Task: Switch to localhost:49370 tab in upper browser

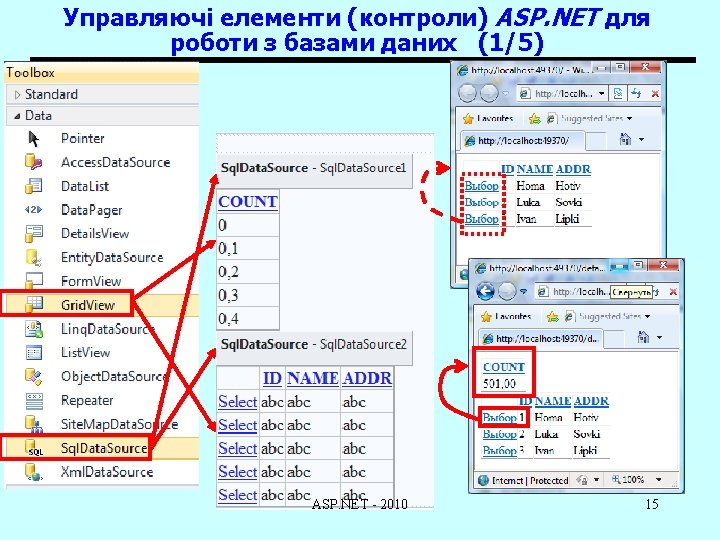Action: click(522, 141)
